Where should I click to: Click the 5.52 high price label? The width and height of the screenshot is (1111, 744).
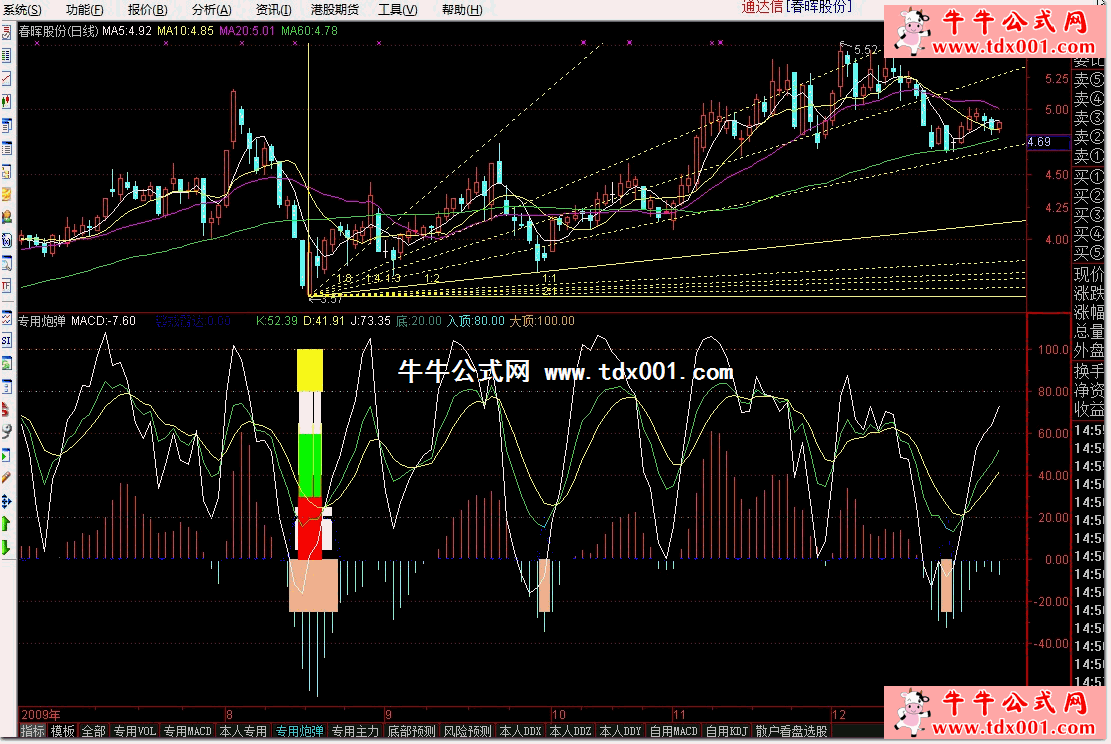click(x=866, y=50)
